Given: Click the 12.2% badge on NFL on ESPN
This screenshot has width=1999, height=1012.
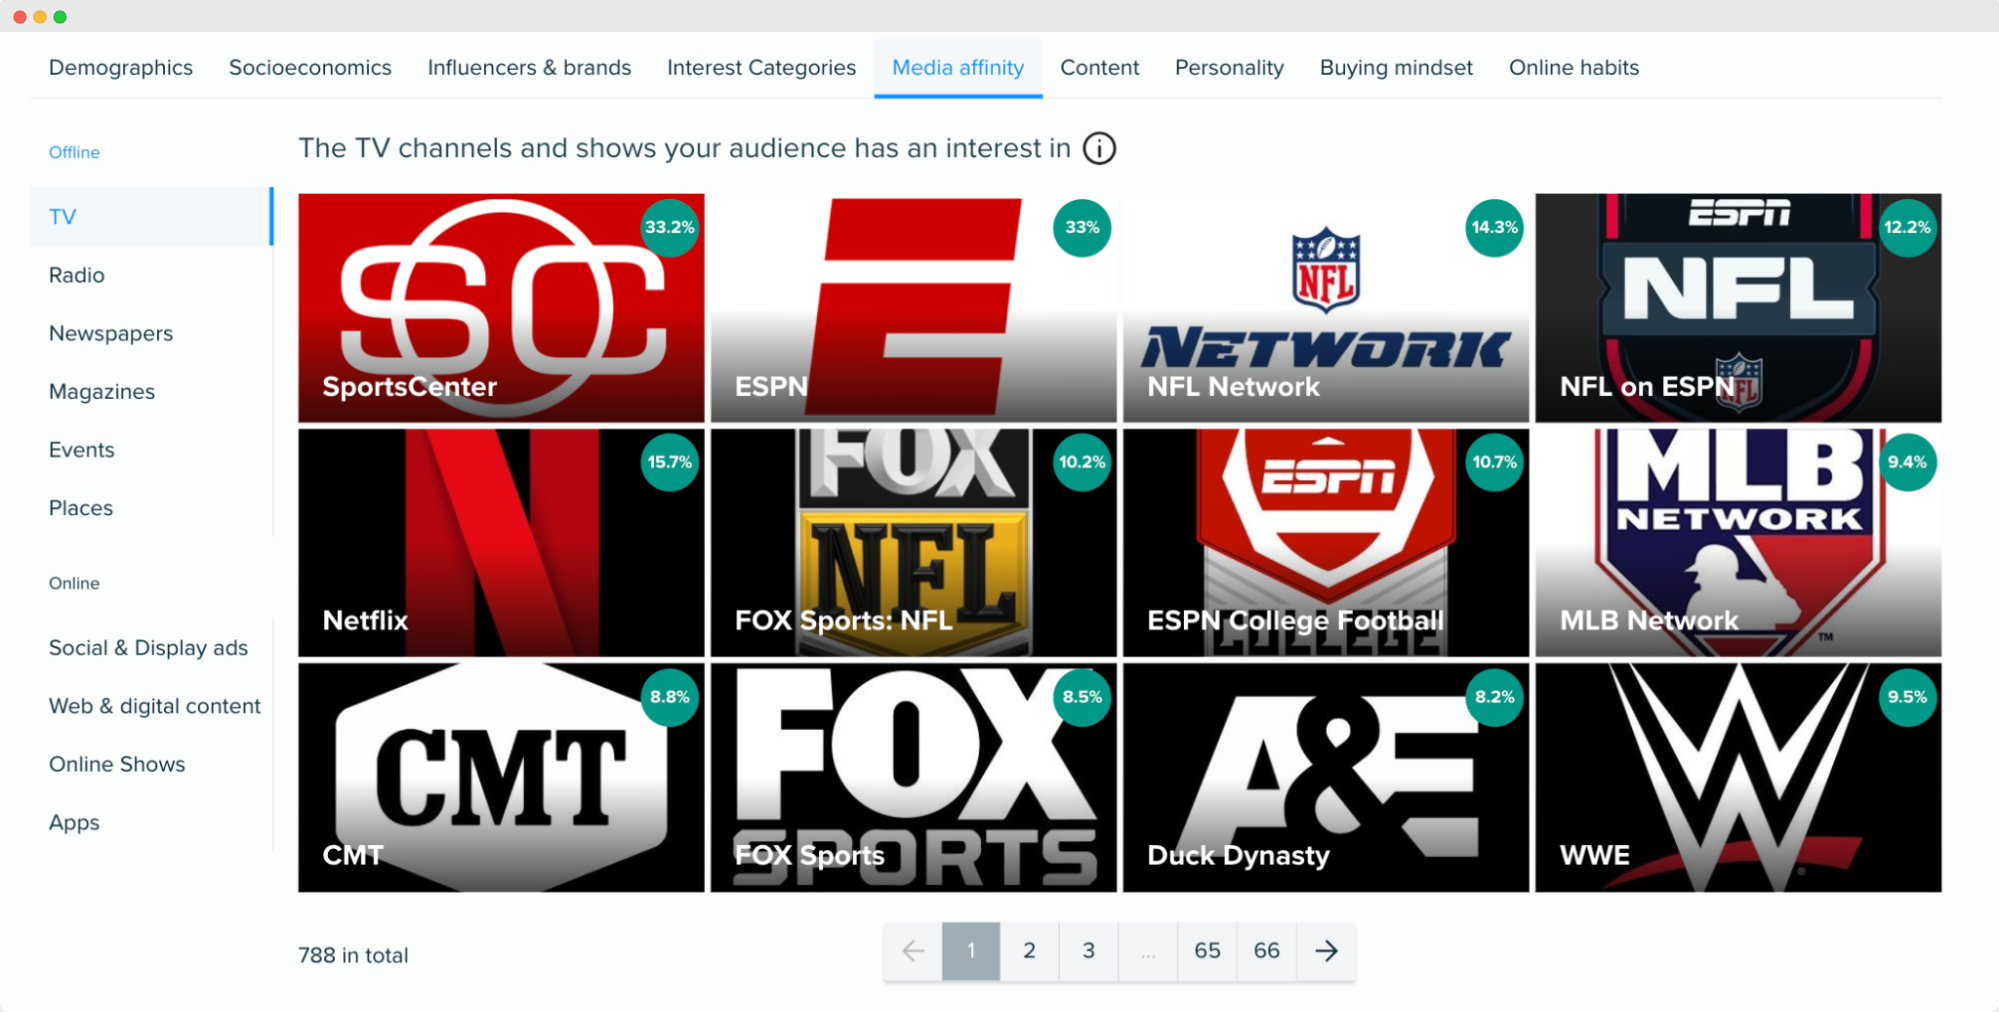Looking at the screenshot, I should click(x=1907, y=227).
